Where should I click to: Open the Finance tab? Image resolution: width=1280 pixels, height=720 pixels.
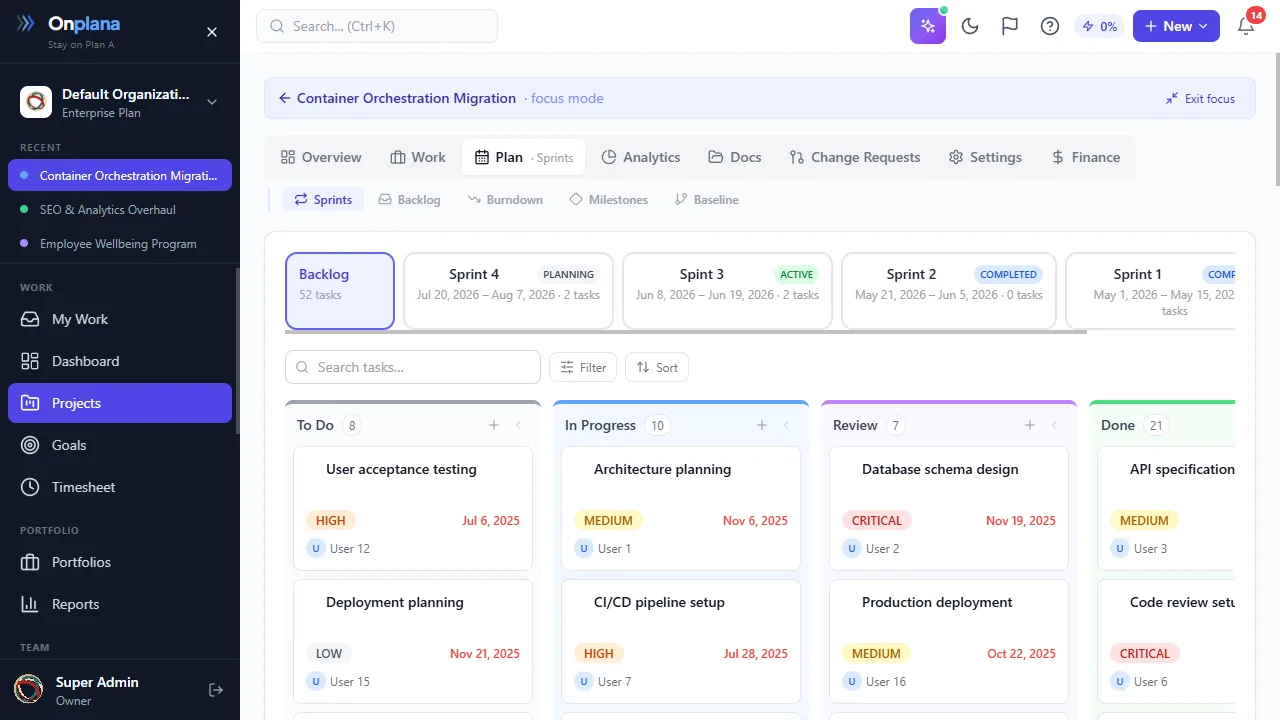tap(1086, 157)
